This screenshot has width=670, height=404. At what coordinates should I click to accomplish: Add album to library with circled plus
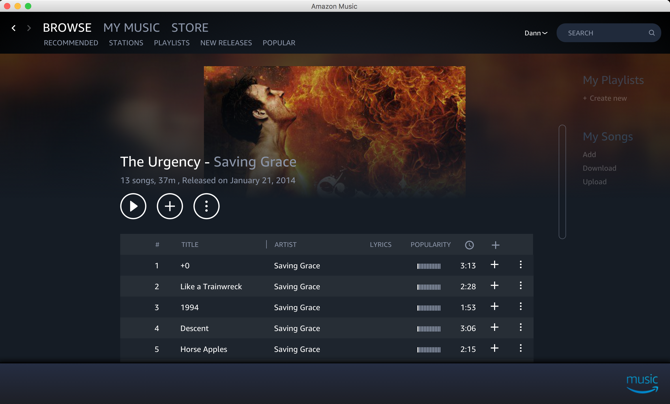170,206
